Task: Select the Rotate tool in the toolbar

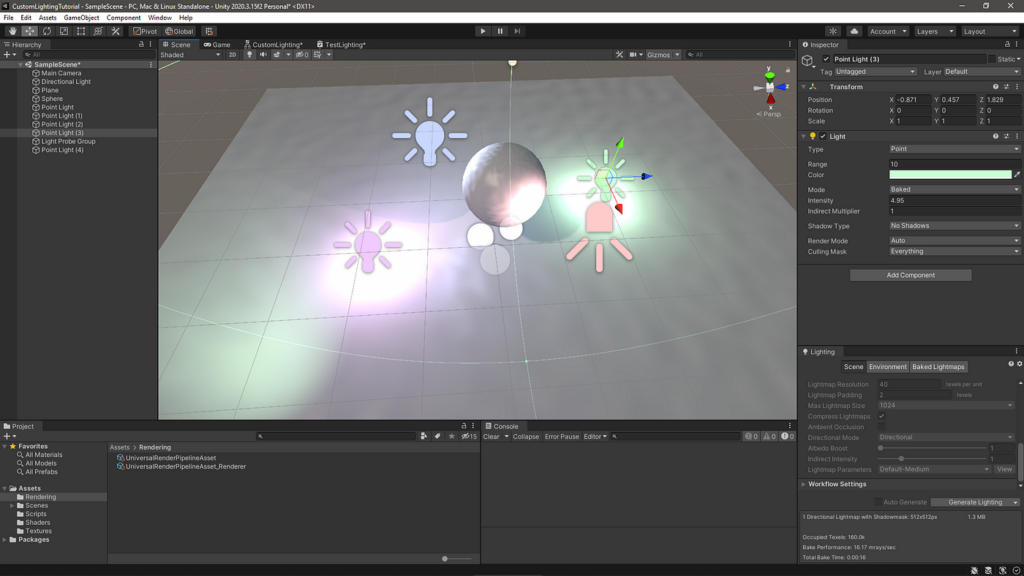Action: (46, 31)
